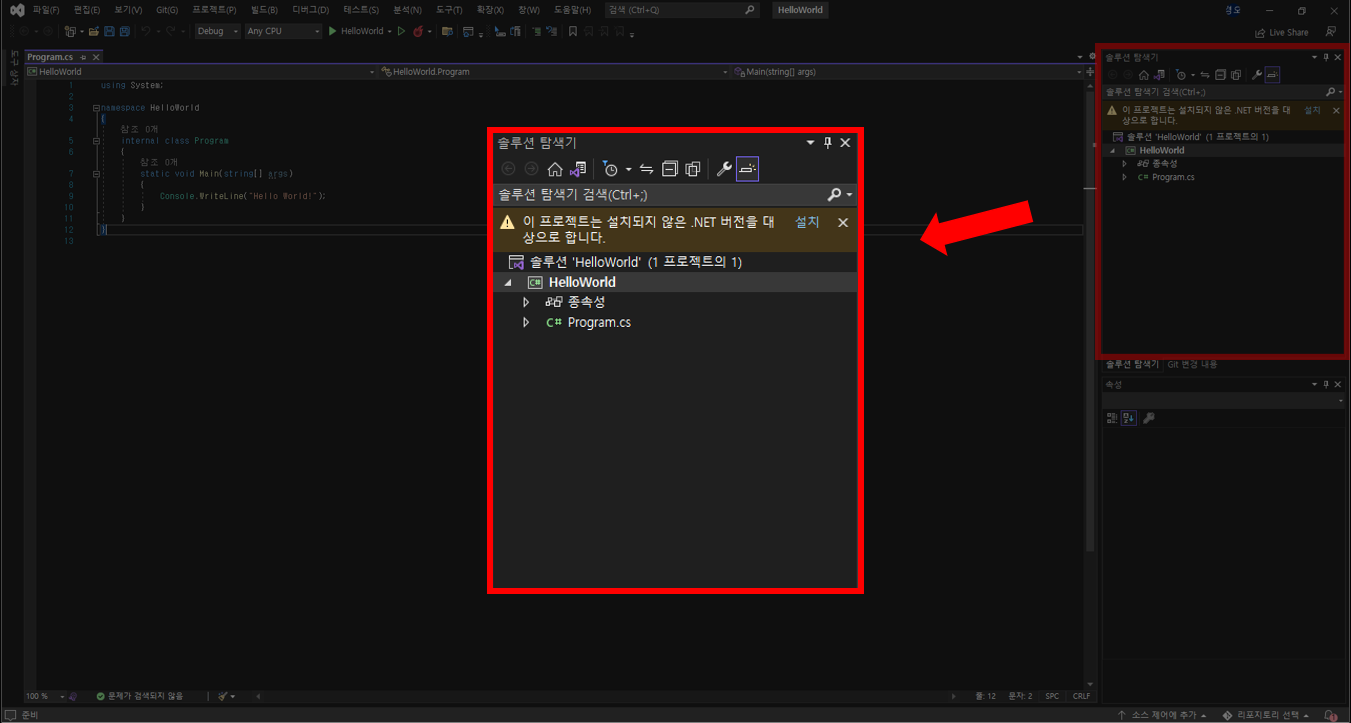Click the Sync with Active Document arrows in the enlarged callout
The height and width of the screenshot is (723, 1351).
[647, 169]
